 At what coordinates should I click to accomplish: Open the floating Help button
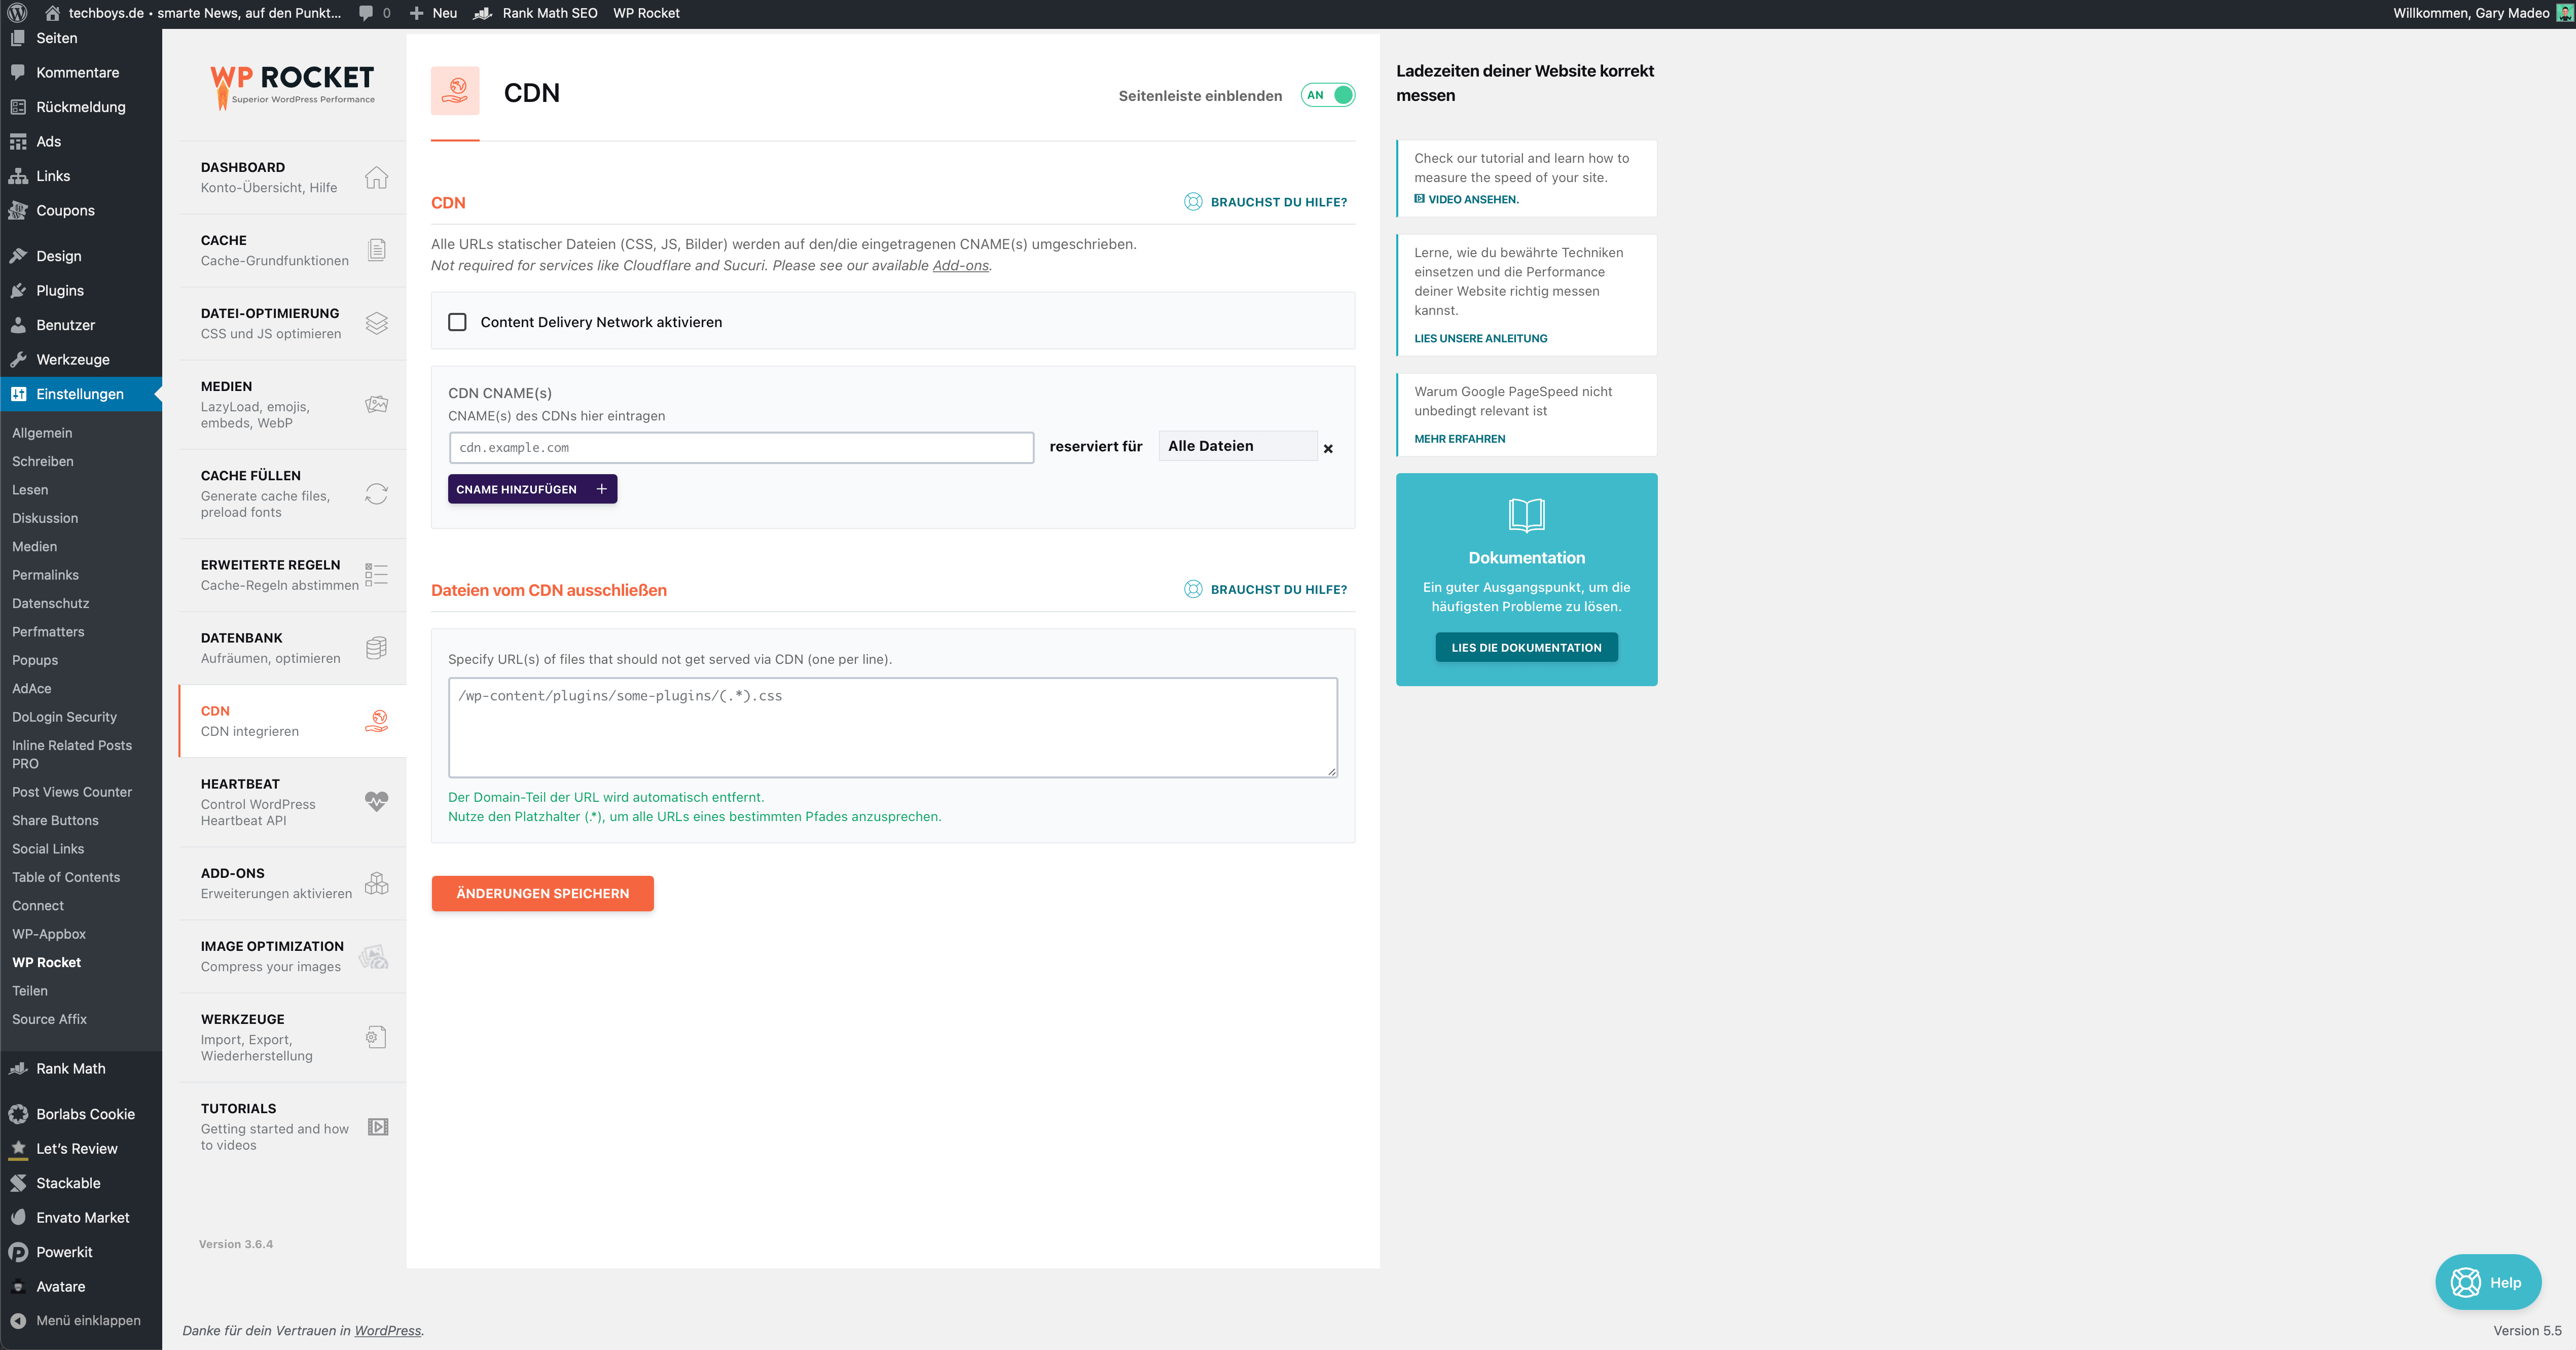2488,1282
